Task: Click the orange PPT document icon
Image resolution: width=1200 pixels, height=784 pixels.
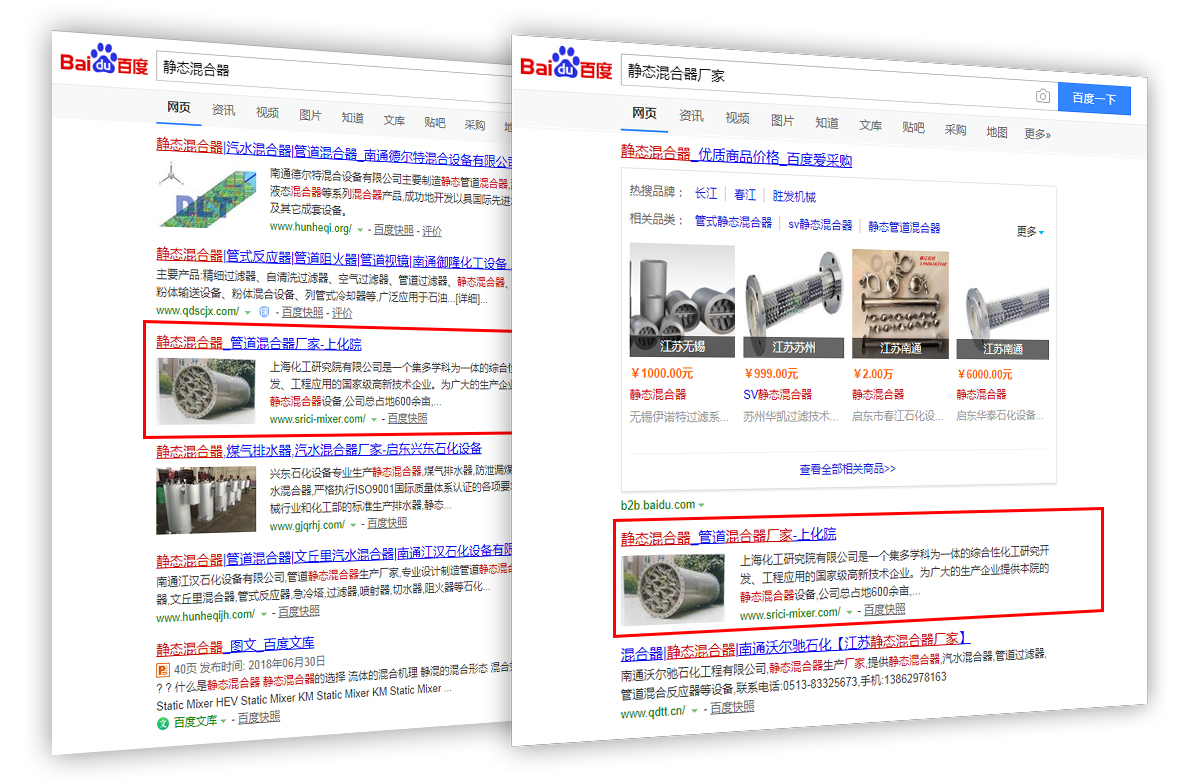Action: tap(163, 668)
